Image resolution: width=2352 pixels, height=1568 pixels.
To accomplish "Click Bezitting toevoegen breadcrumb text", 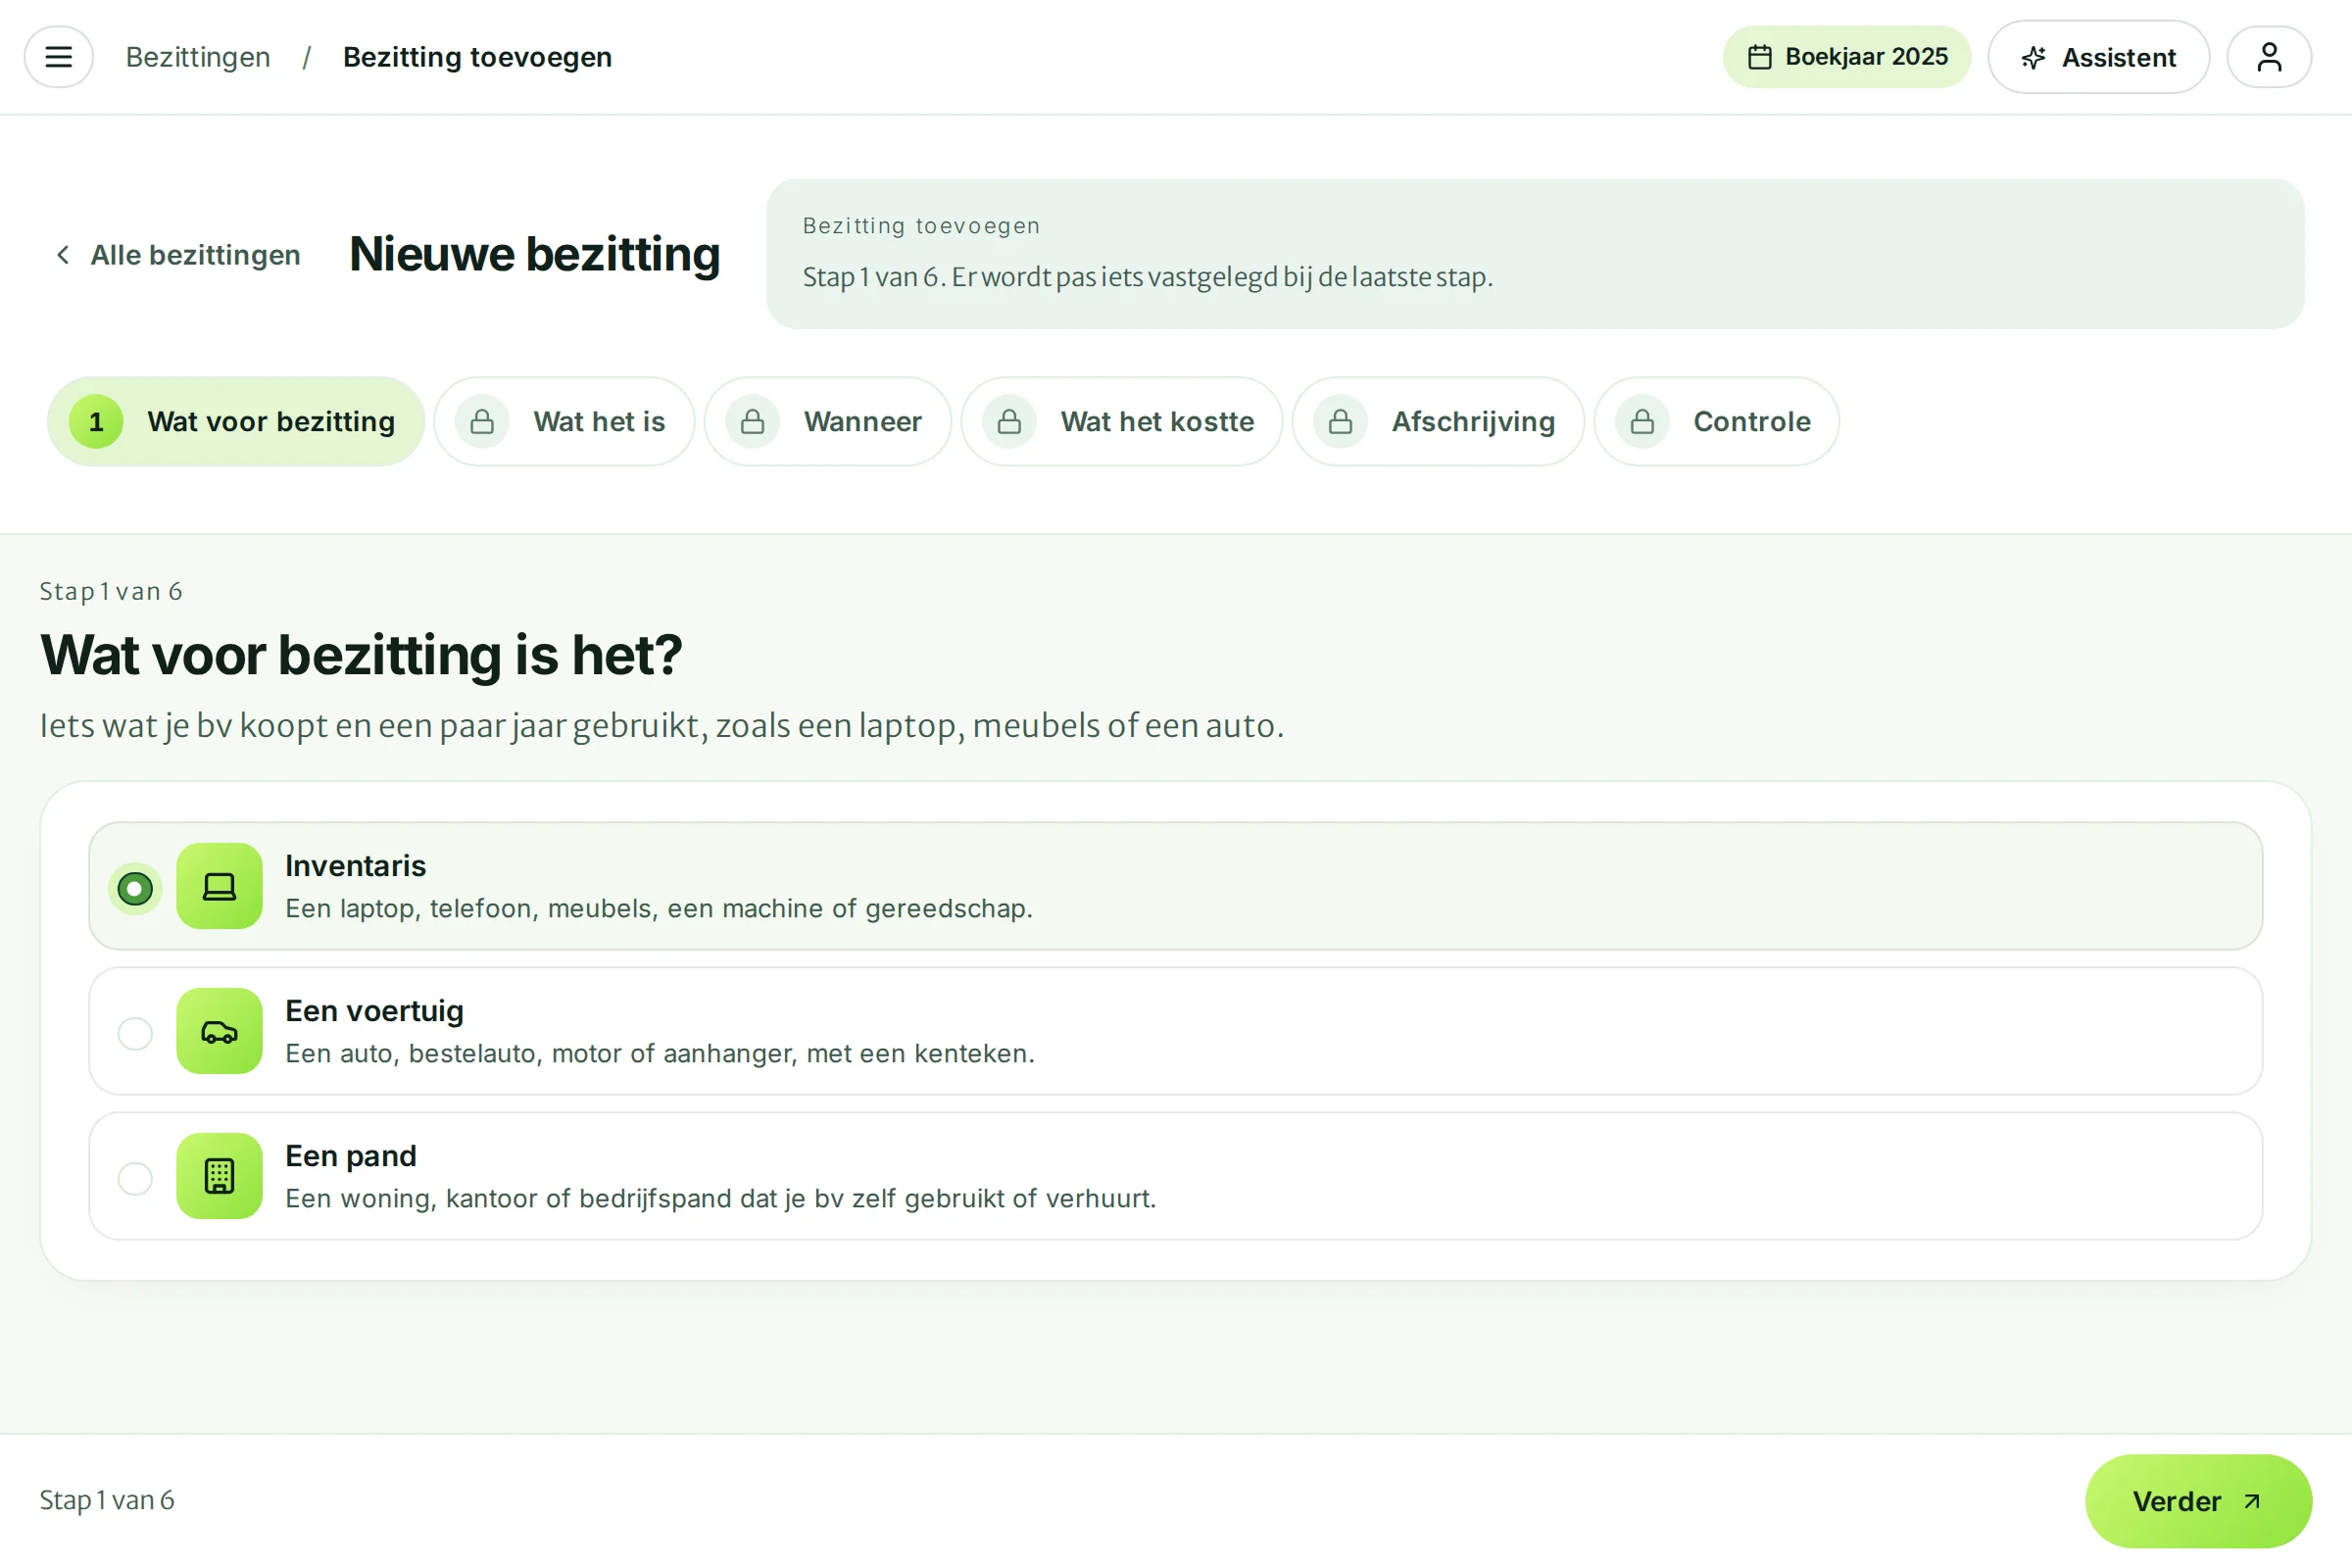I will tap(477, 57).
